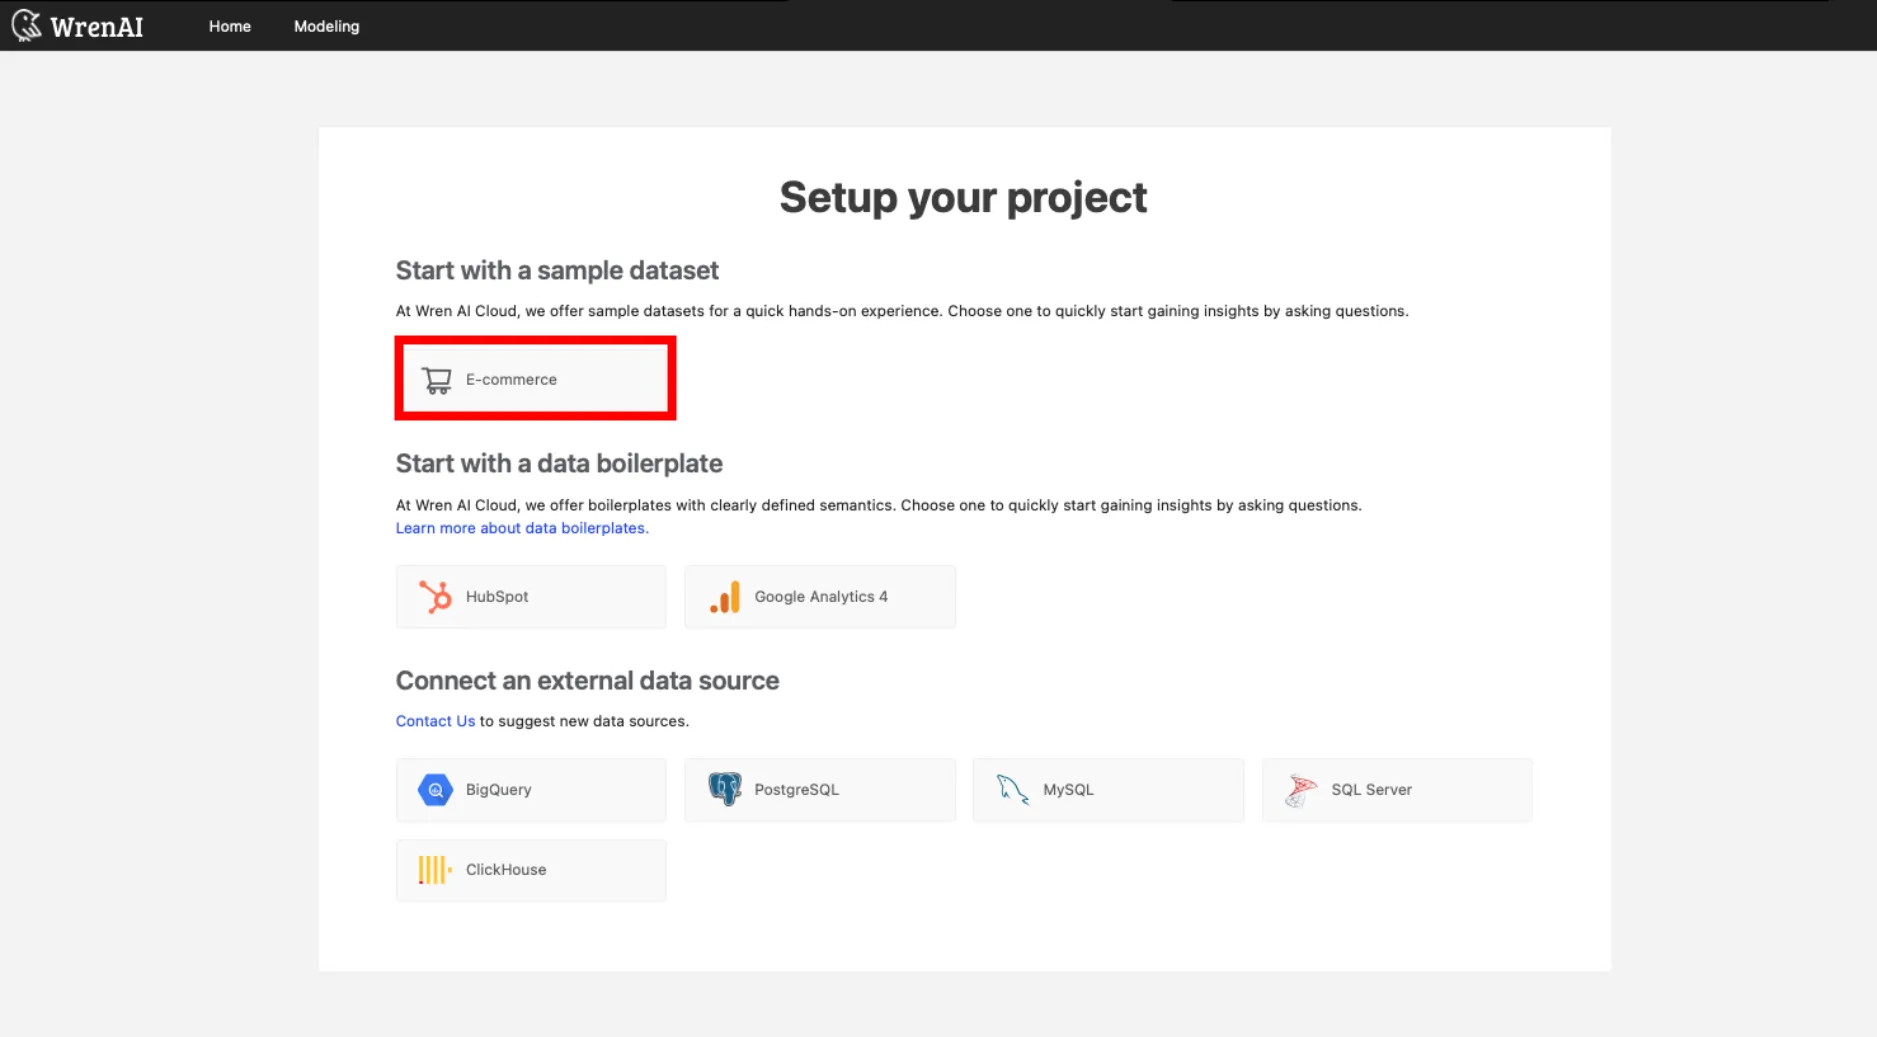
Task: Click the ClickHouse yellow bars icon
Action: 435,870
